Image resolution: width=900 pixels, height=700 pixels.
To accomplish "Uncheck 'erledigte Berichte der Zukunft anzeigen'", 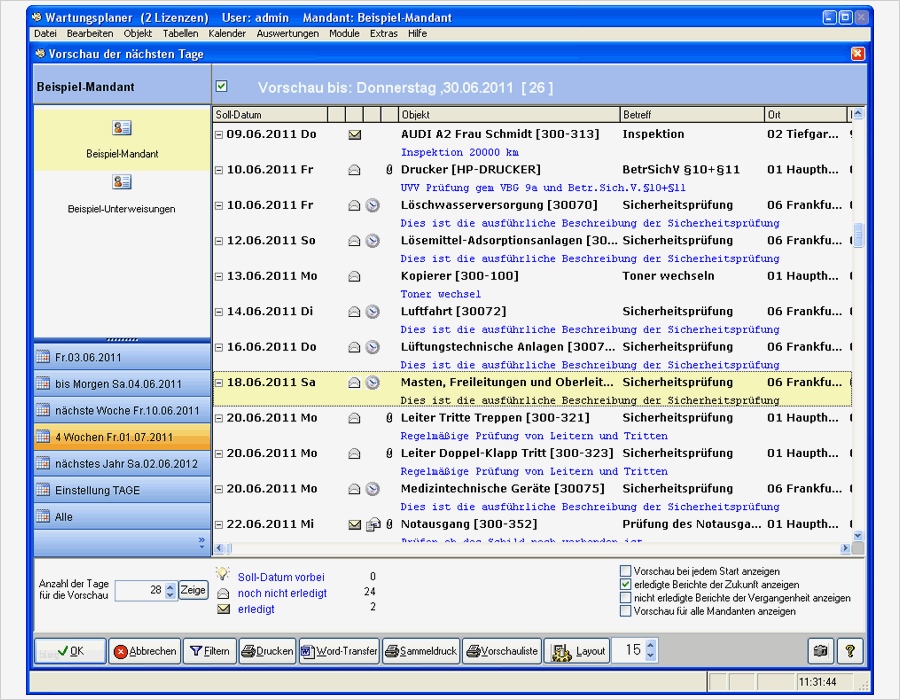I will [625, 585].
